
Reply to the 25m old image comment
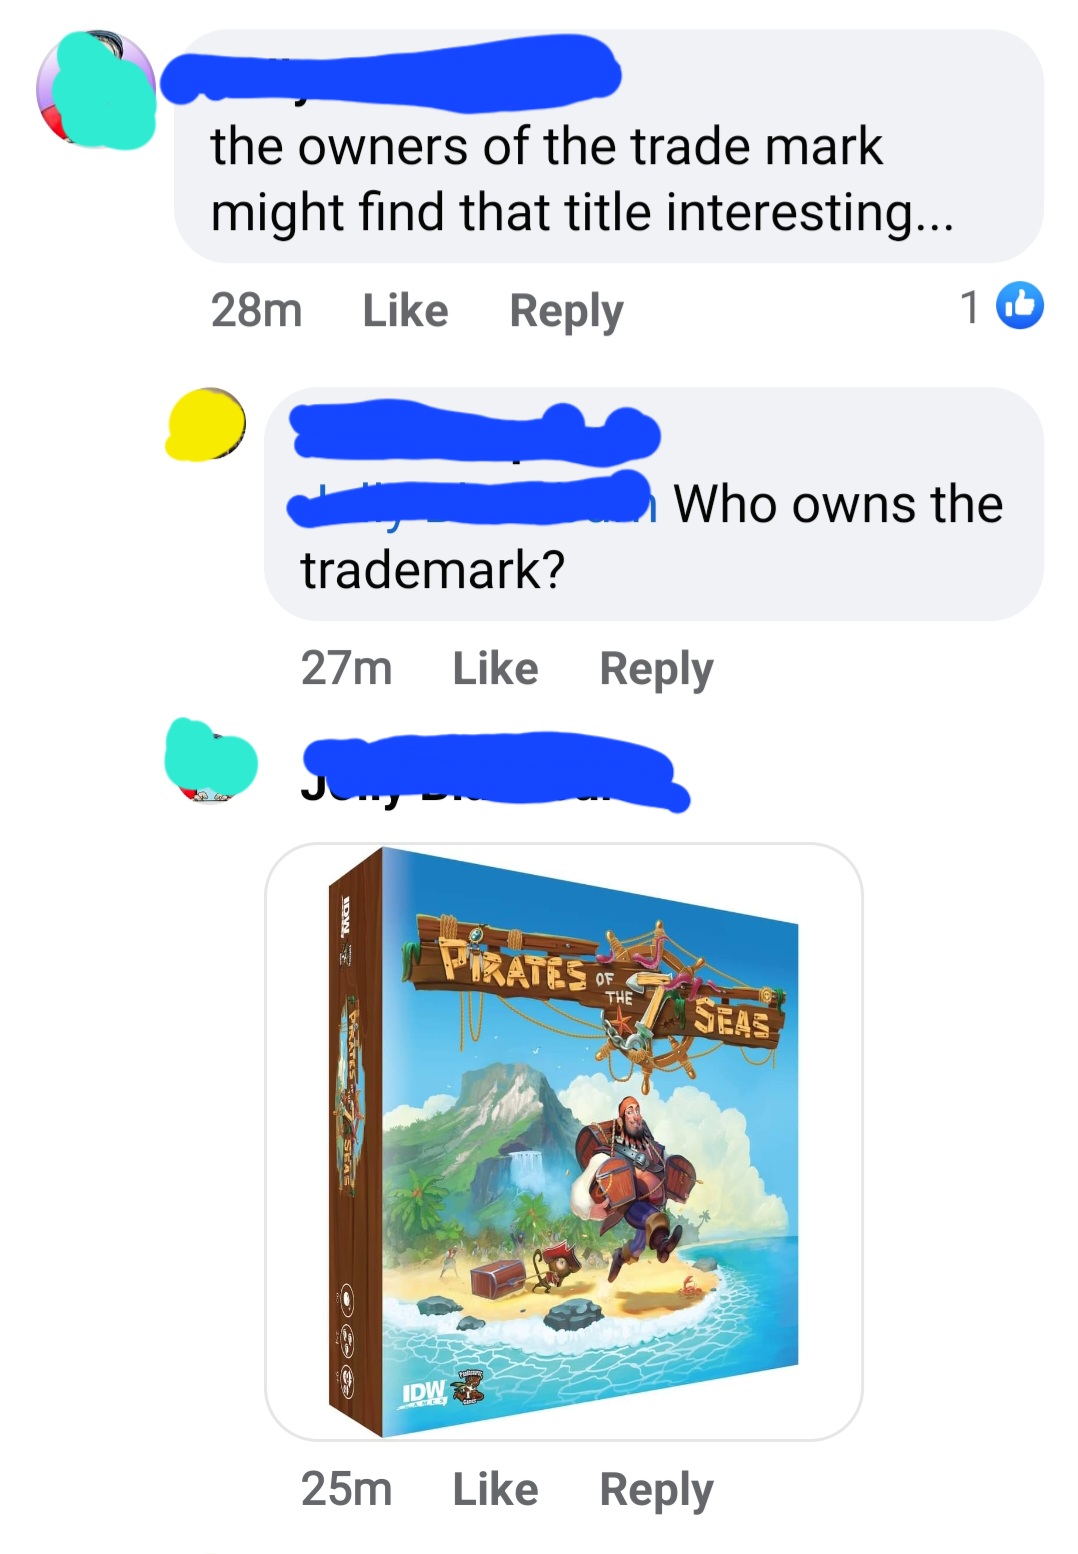pyautogui.click(x=656, y=1489)
